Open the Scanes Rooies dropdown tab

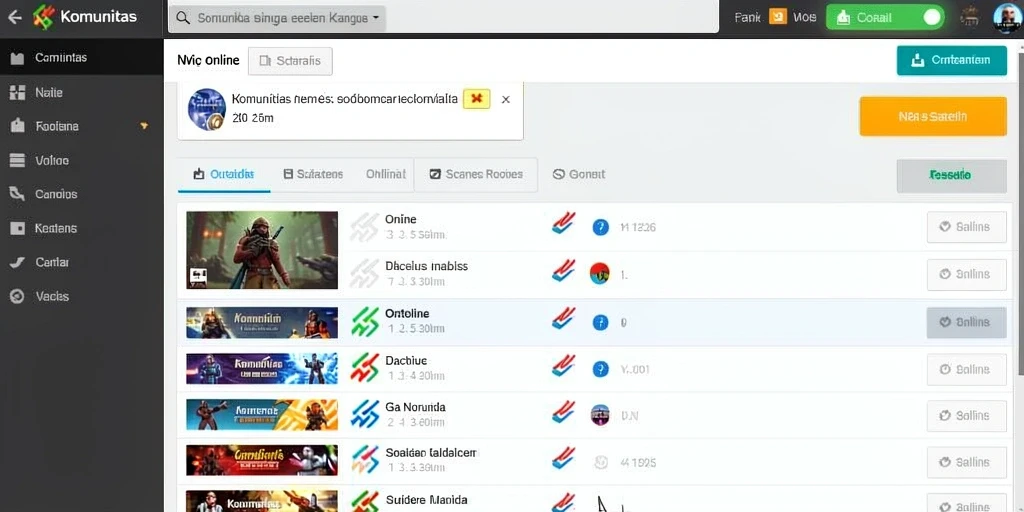476,174
